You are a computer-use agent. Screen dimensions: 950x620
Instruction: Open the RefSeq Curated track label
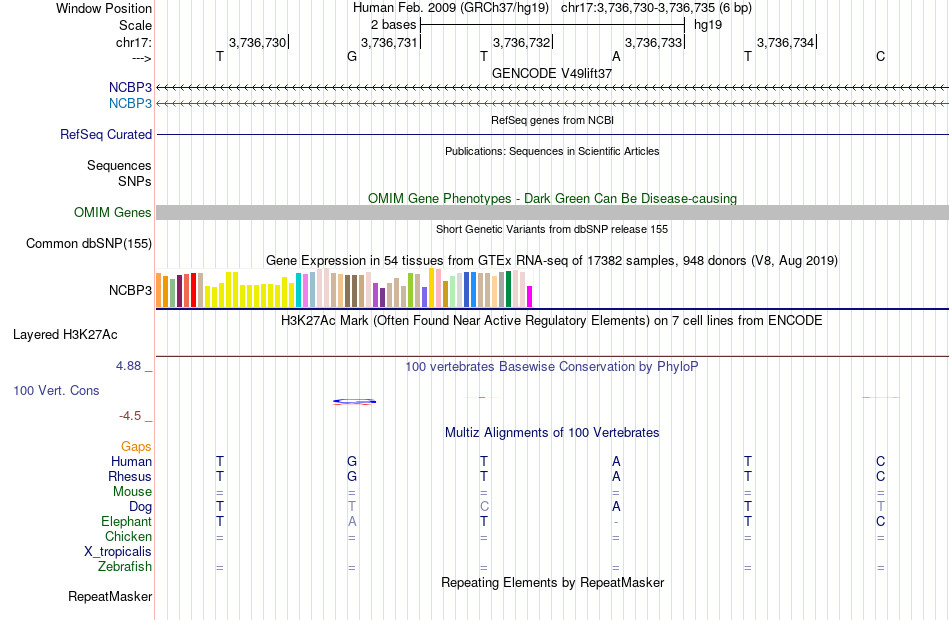point(106,135)
